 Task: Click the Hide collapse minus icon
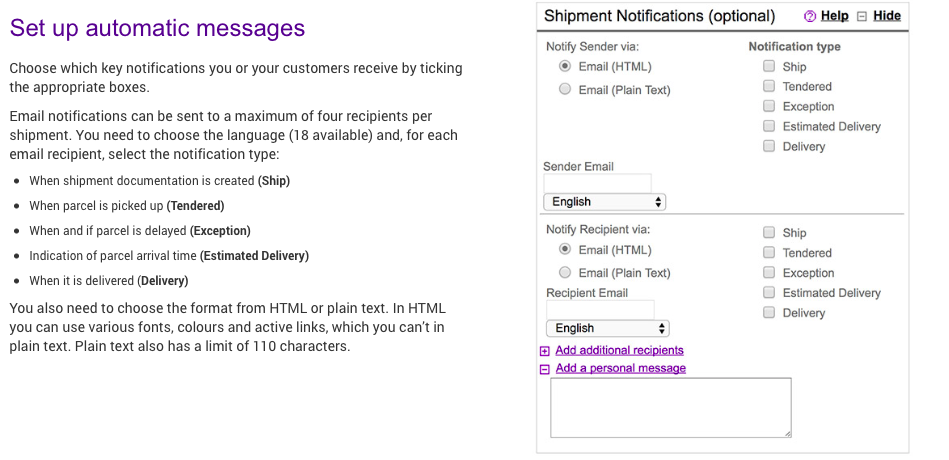(862, 16)
